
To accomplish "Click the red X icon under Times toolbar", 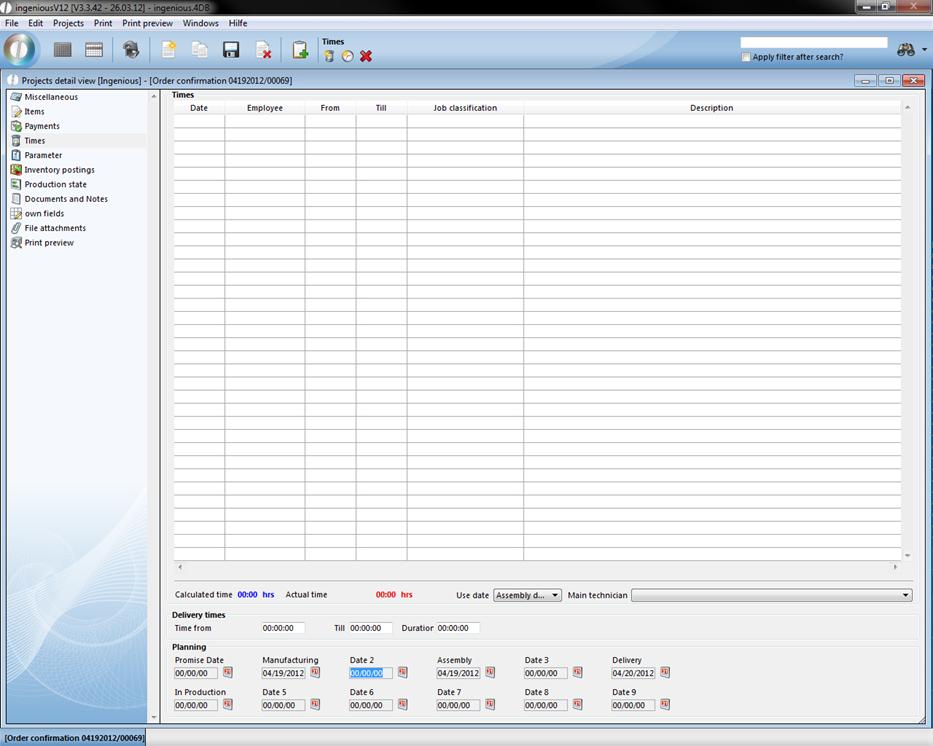I will click(366, 56).
